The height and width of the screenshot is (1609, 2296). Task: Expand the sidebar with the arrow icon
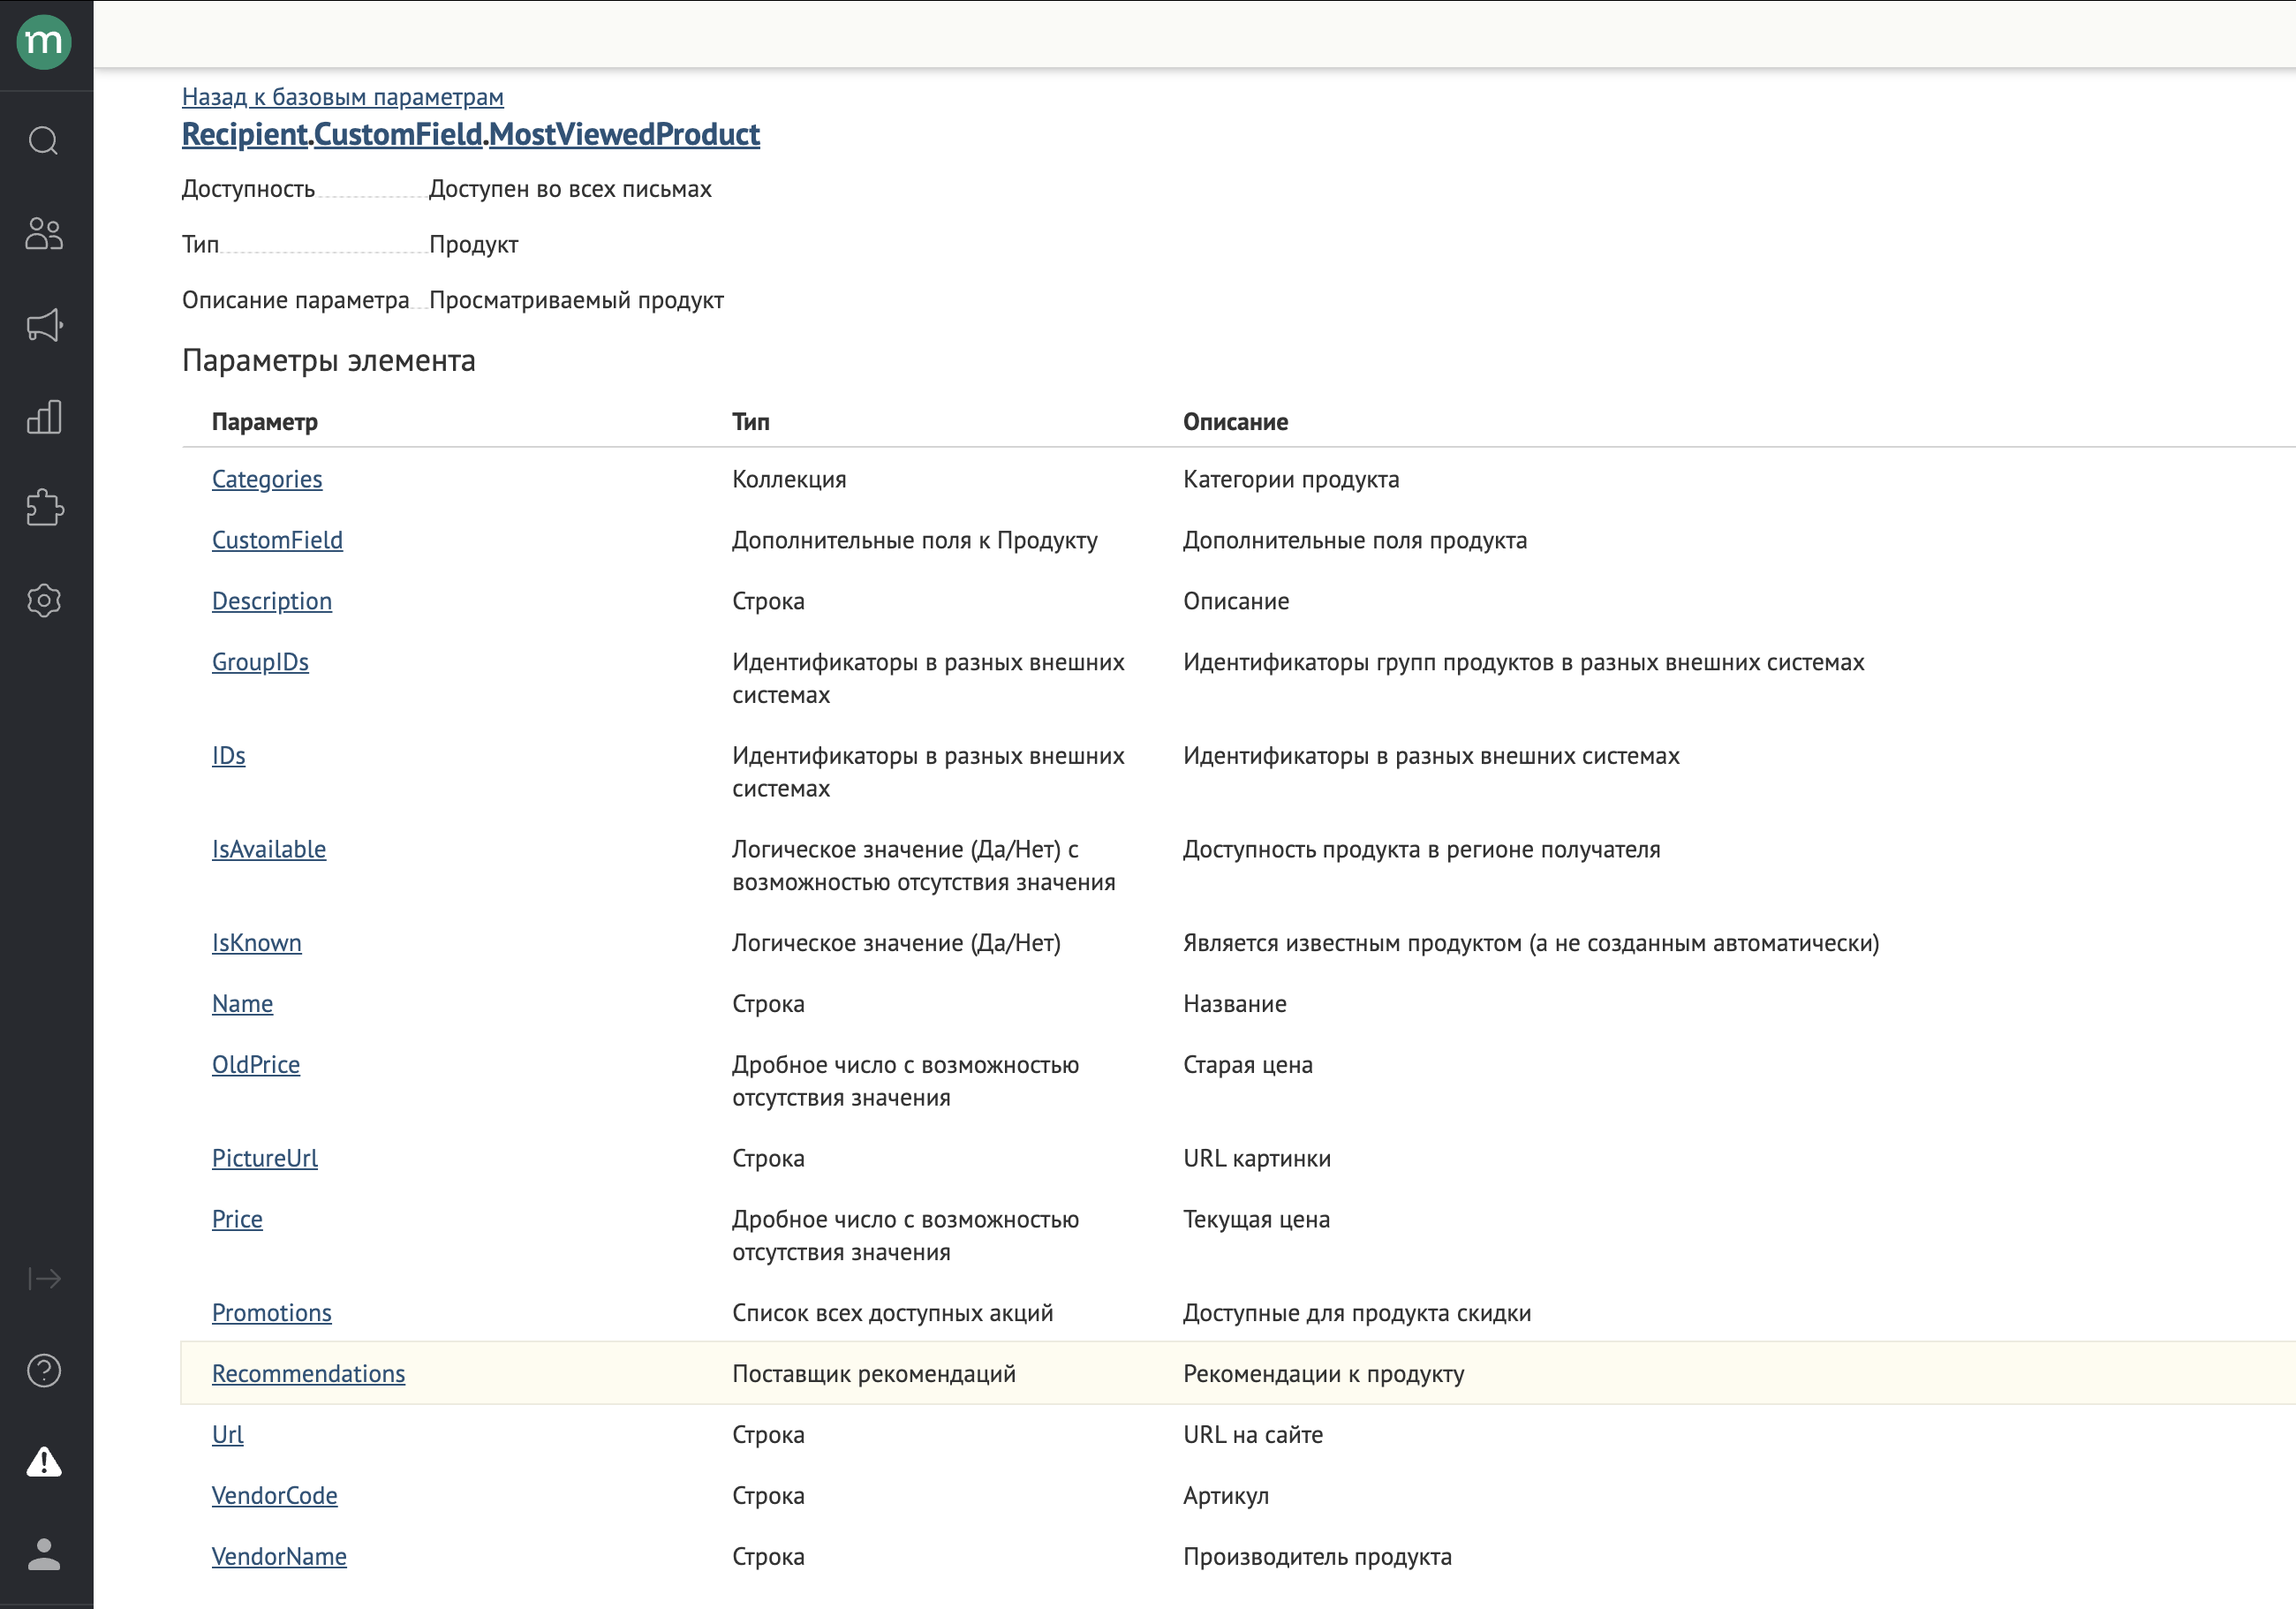[x=44, y=1278]
